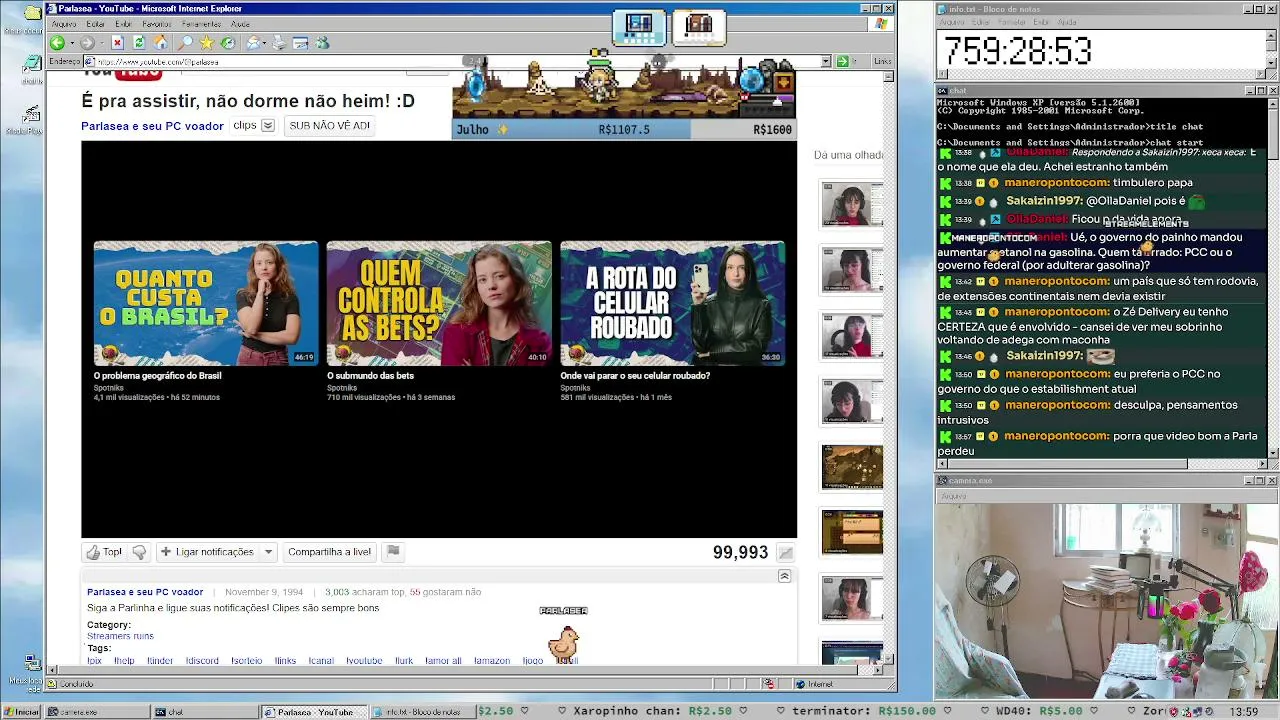The image size is (1280, 720).
Task: Open the Ferramentas menu in Internet Explorer
Action: pos(201,24)
